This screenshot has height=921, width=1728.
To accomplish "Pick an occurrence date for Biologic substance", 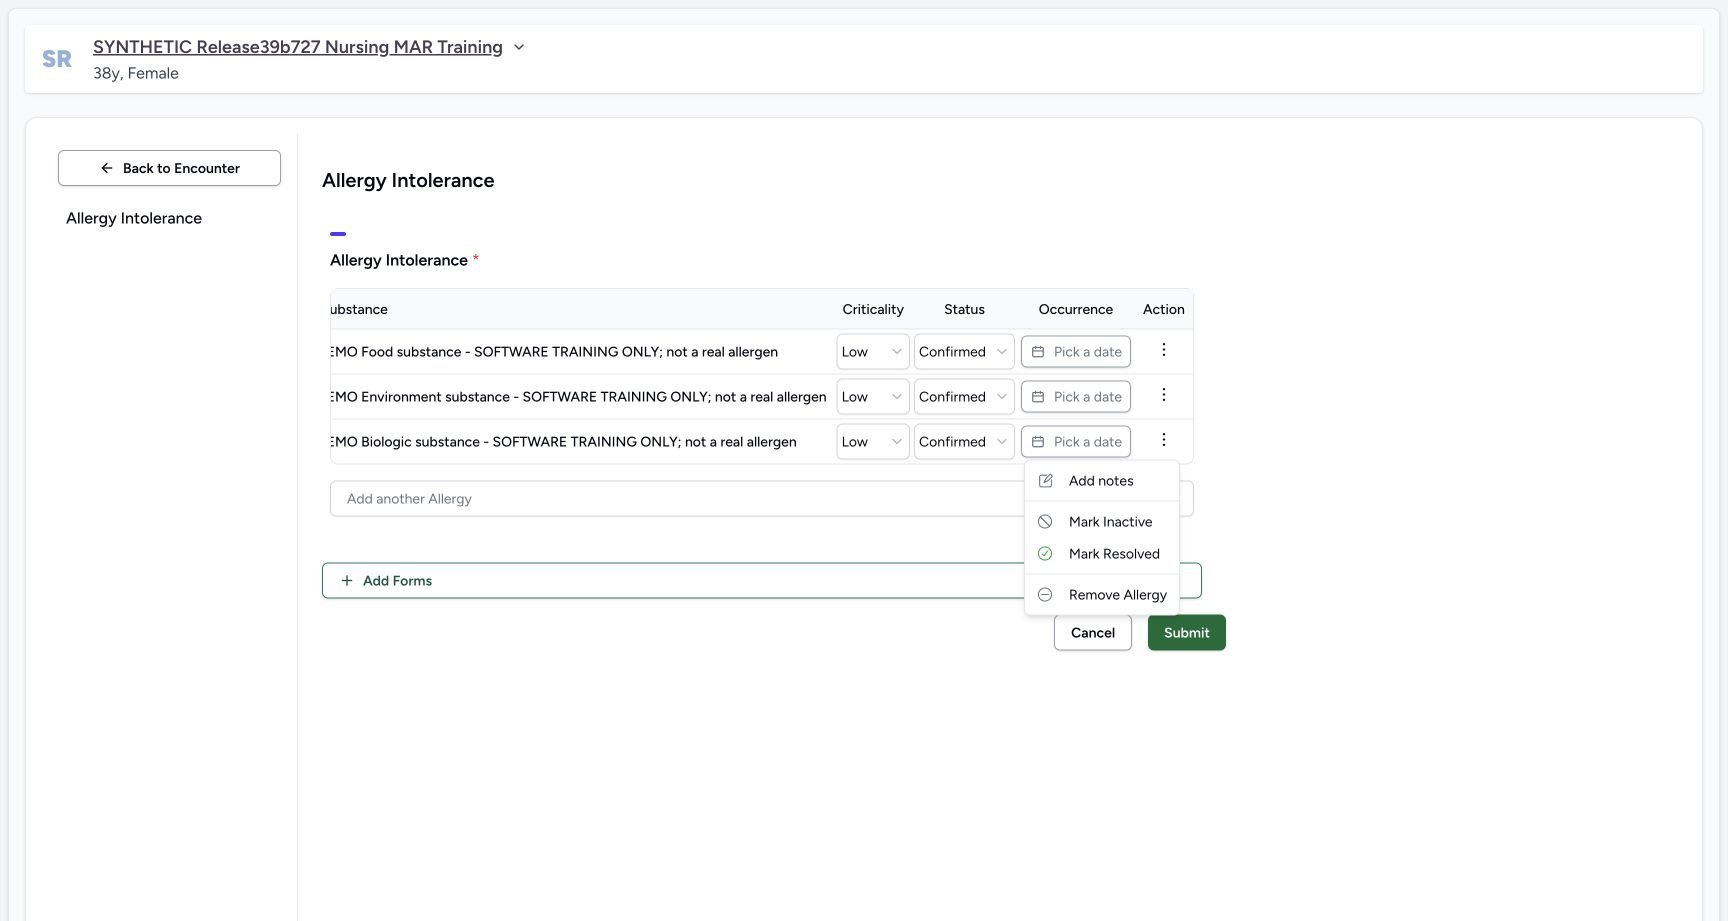I will pos(1076,442).
